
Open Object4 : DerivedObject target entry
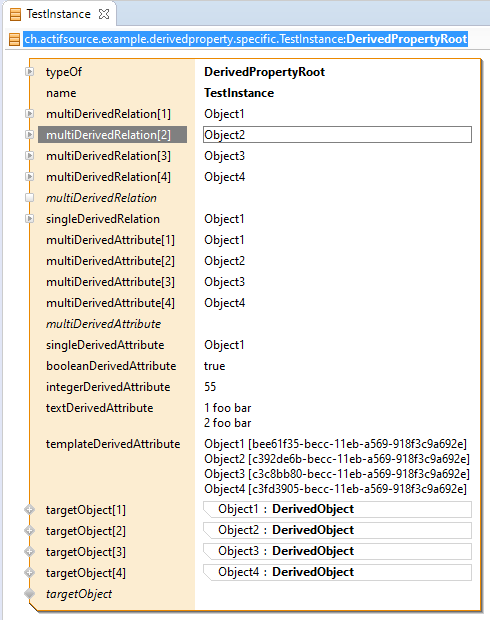tap(337, 572)
